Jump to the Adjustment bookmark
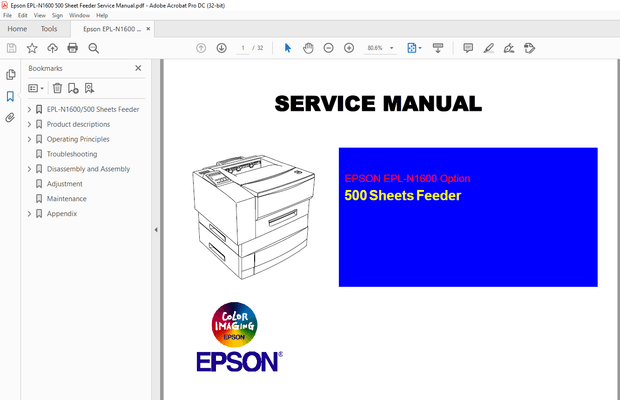 point(65,184)
